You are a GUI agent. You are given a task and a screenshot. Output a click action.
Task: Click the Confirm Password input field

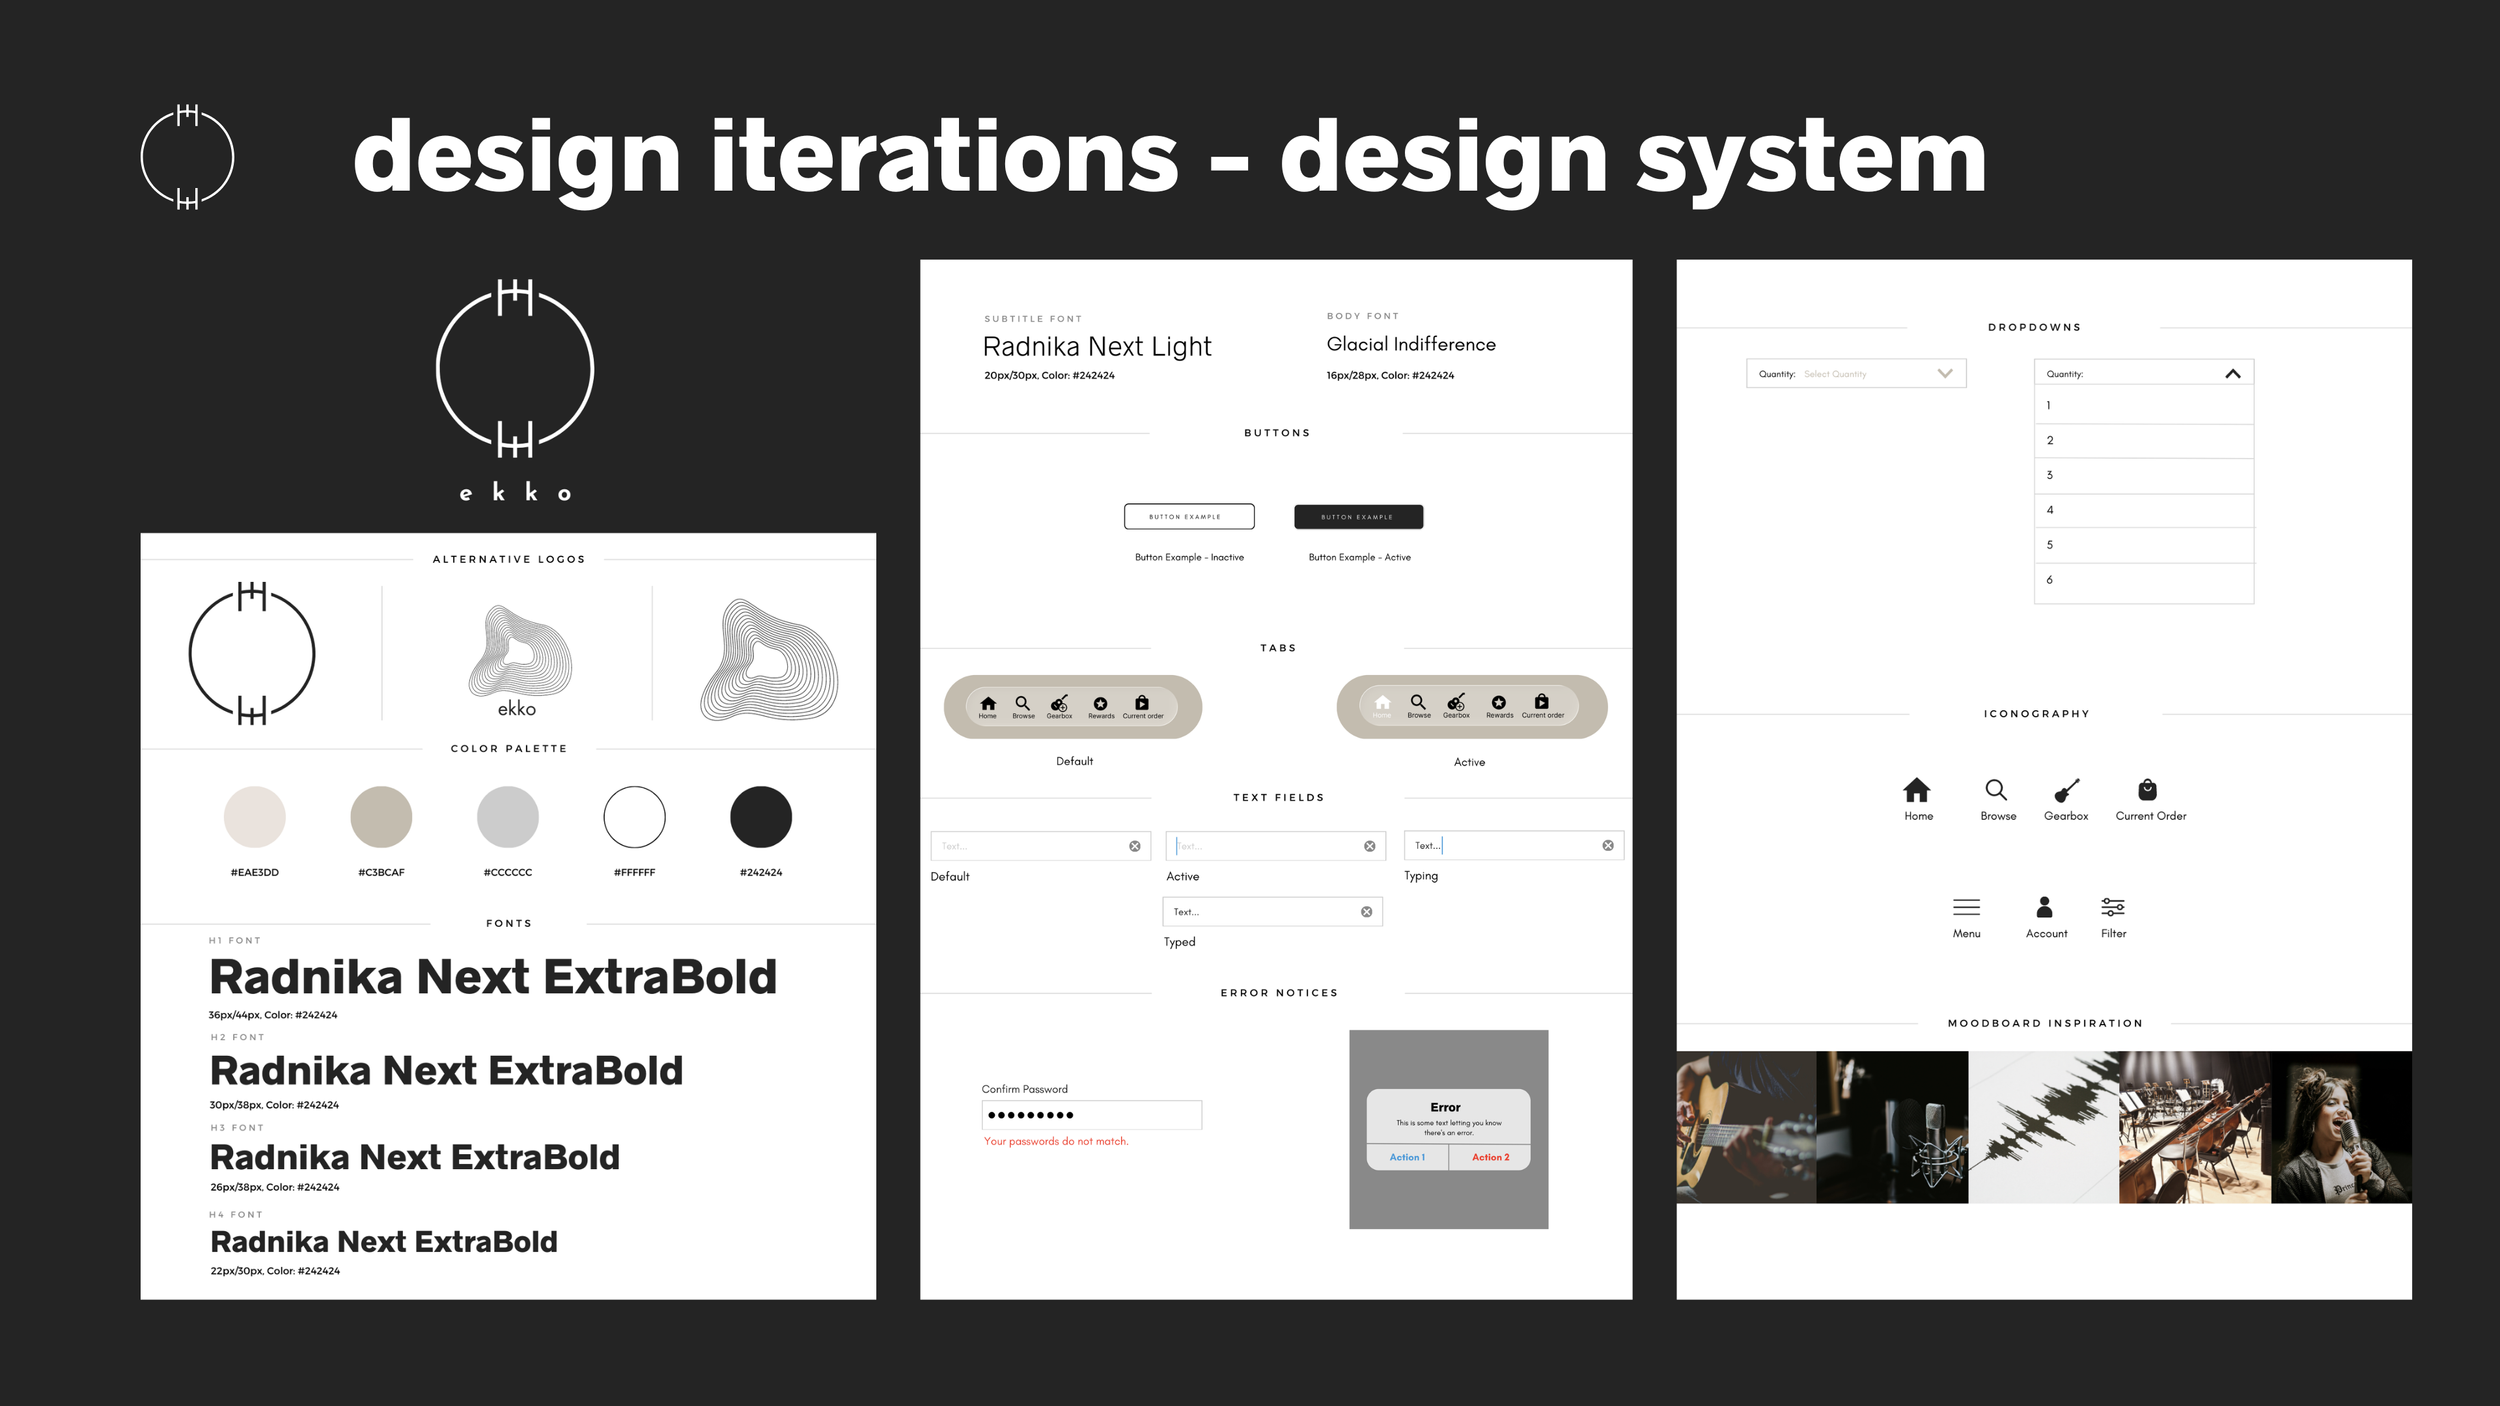point(1091,1115)
